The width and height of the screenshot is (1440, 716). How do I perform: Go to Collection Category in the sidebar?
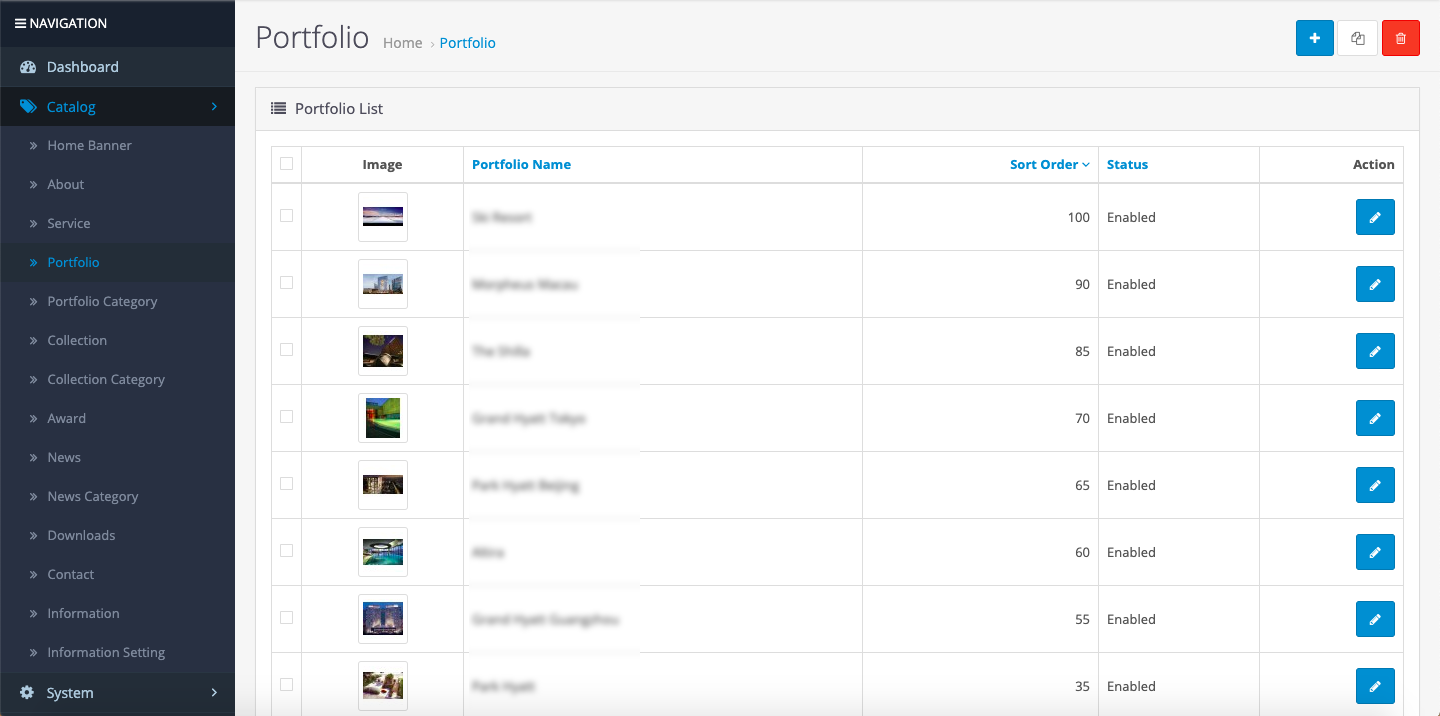pos(106,379)
